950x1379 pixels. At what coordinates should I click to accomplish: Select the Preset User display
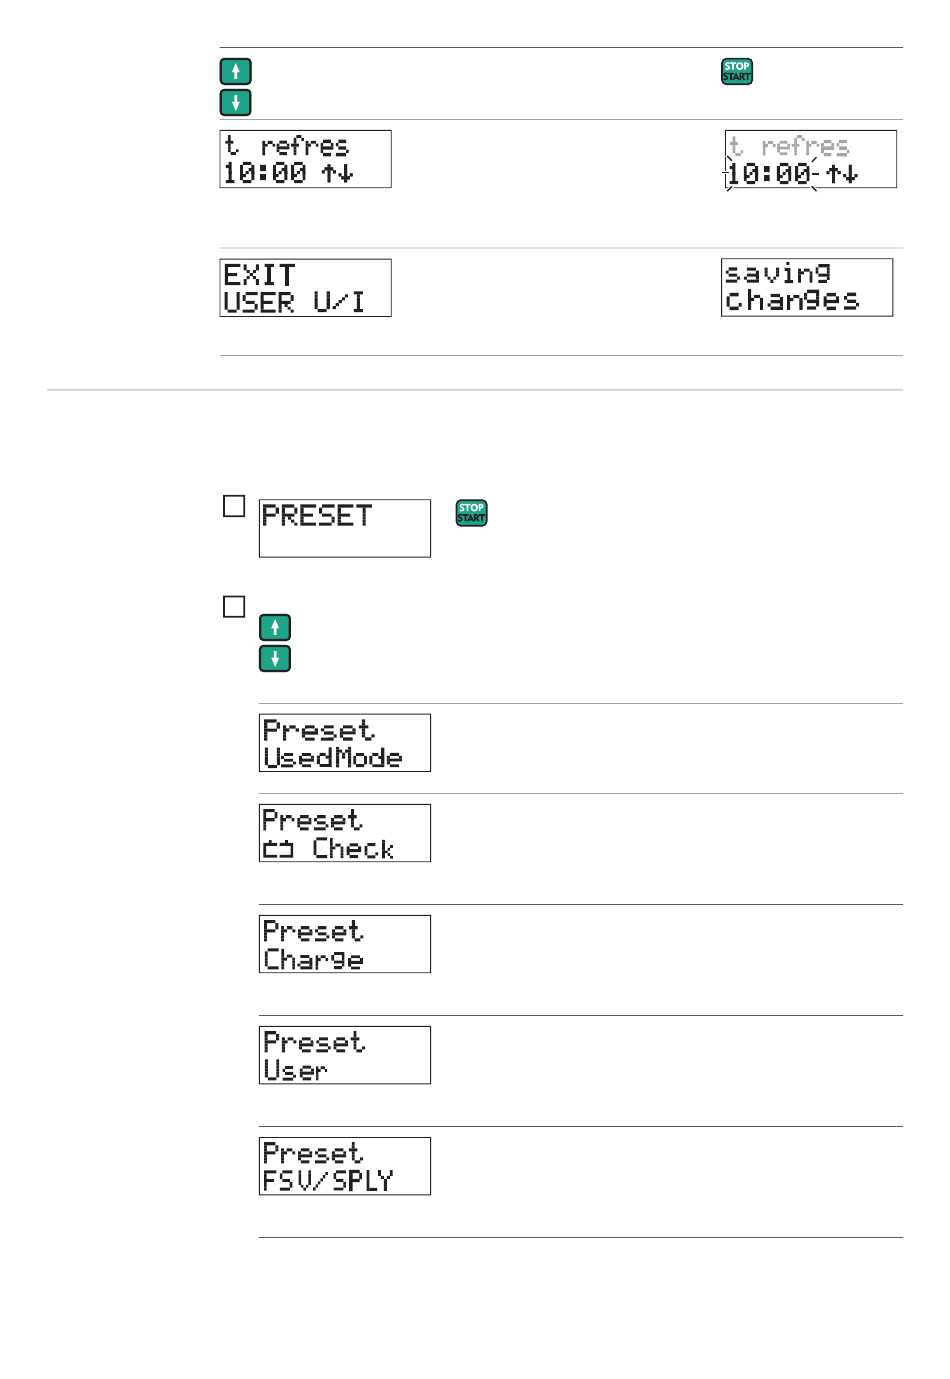pyautogui.click(x=345, y=1055)
